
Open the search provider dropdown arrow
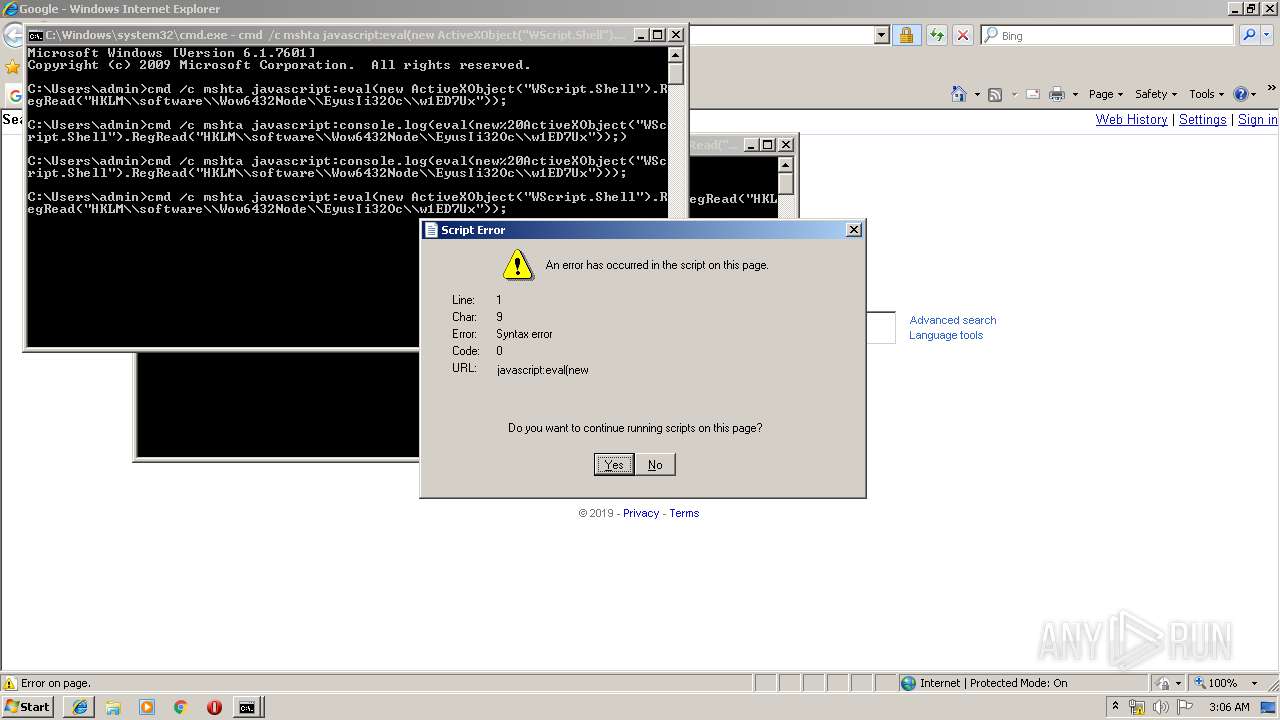(1266, 35)
